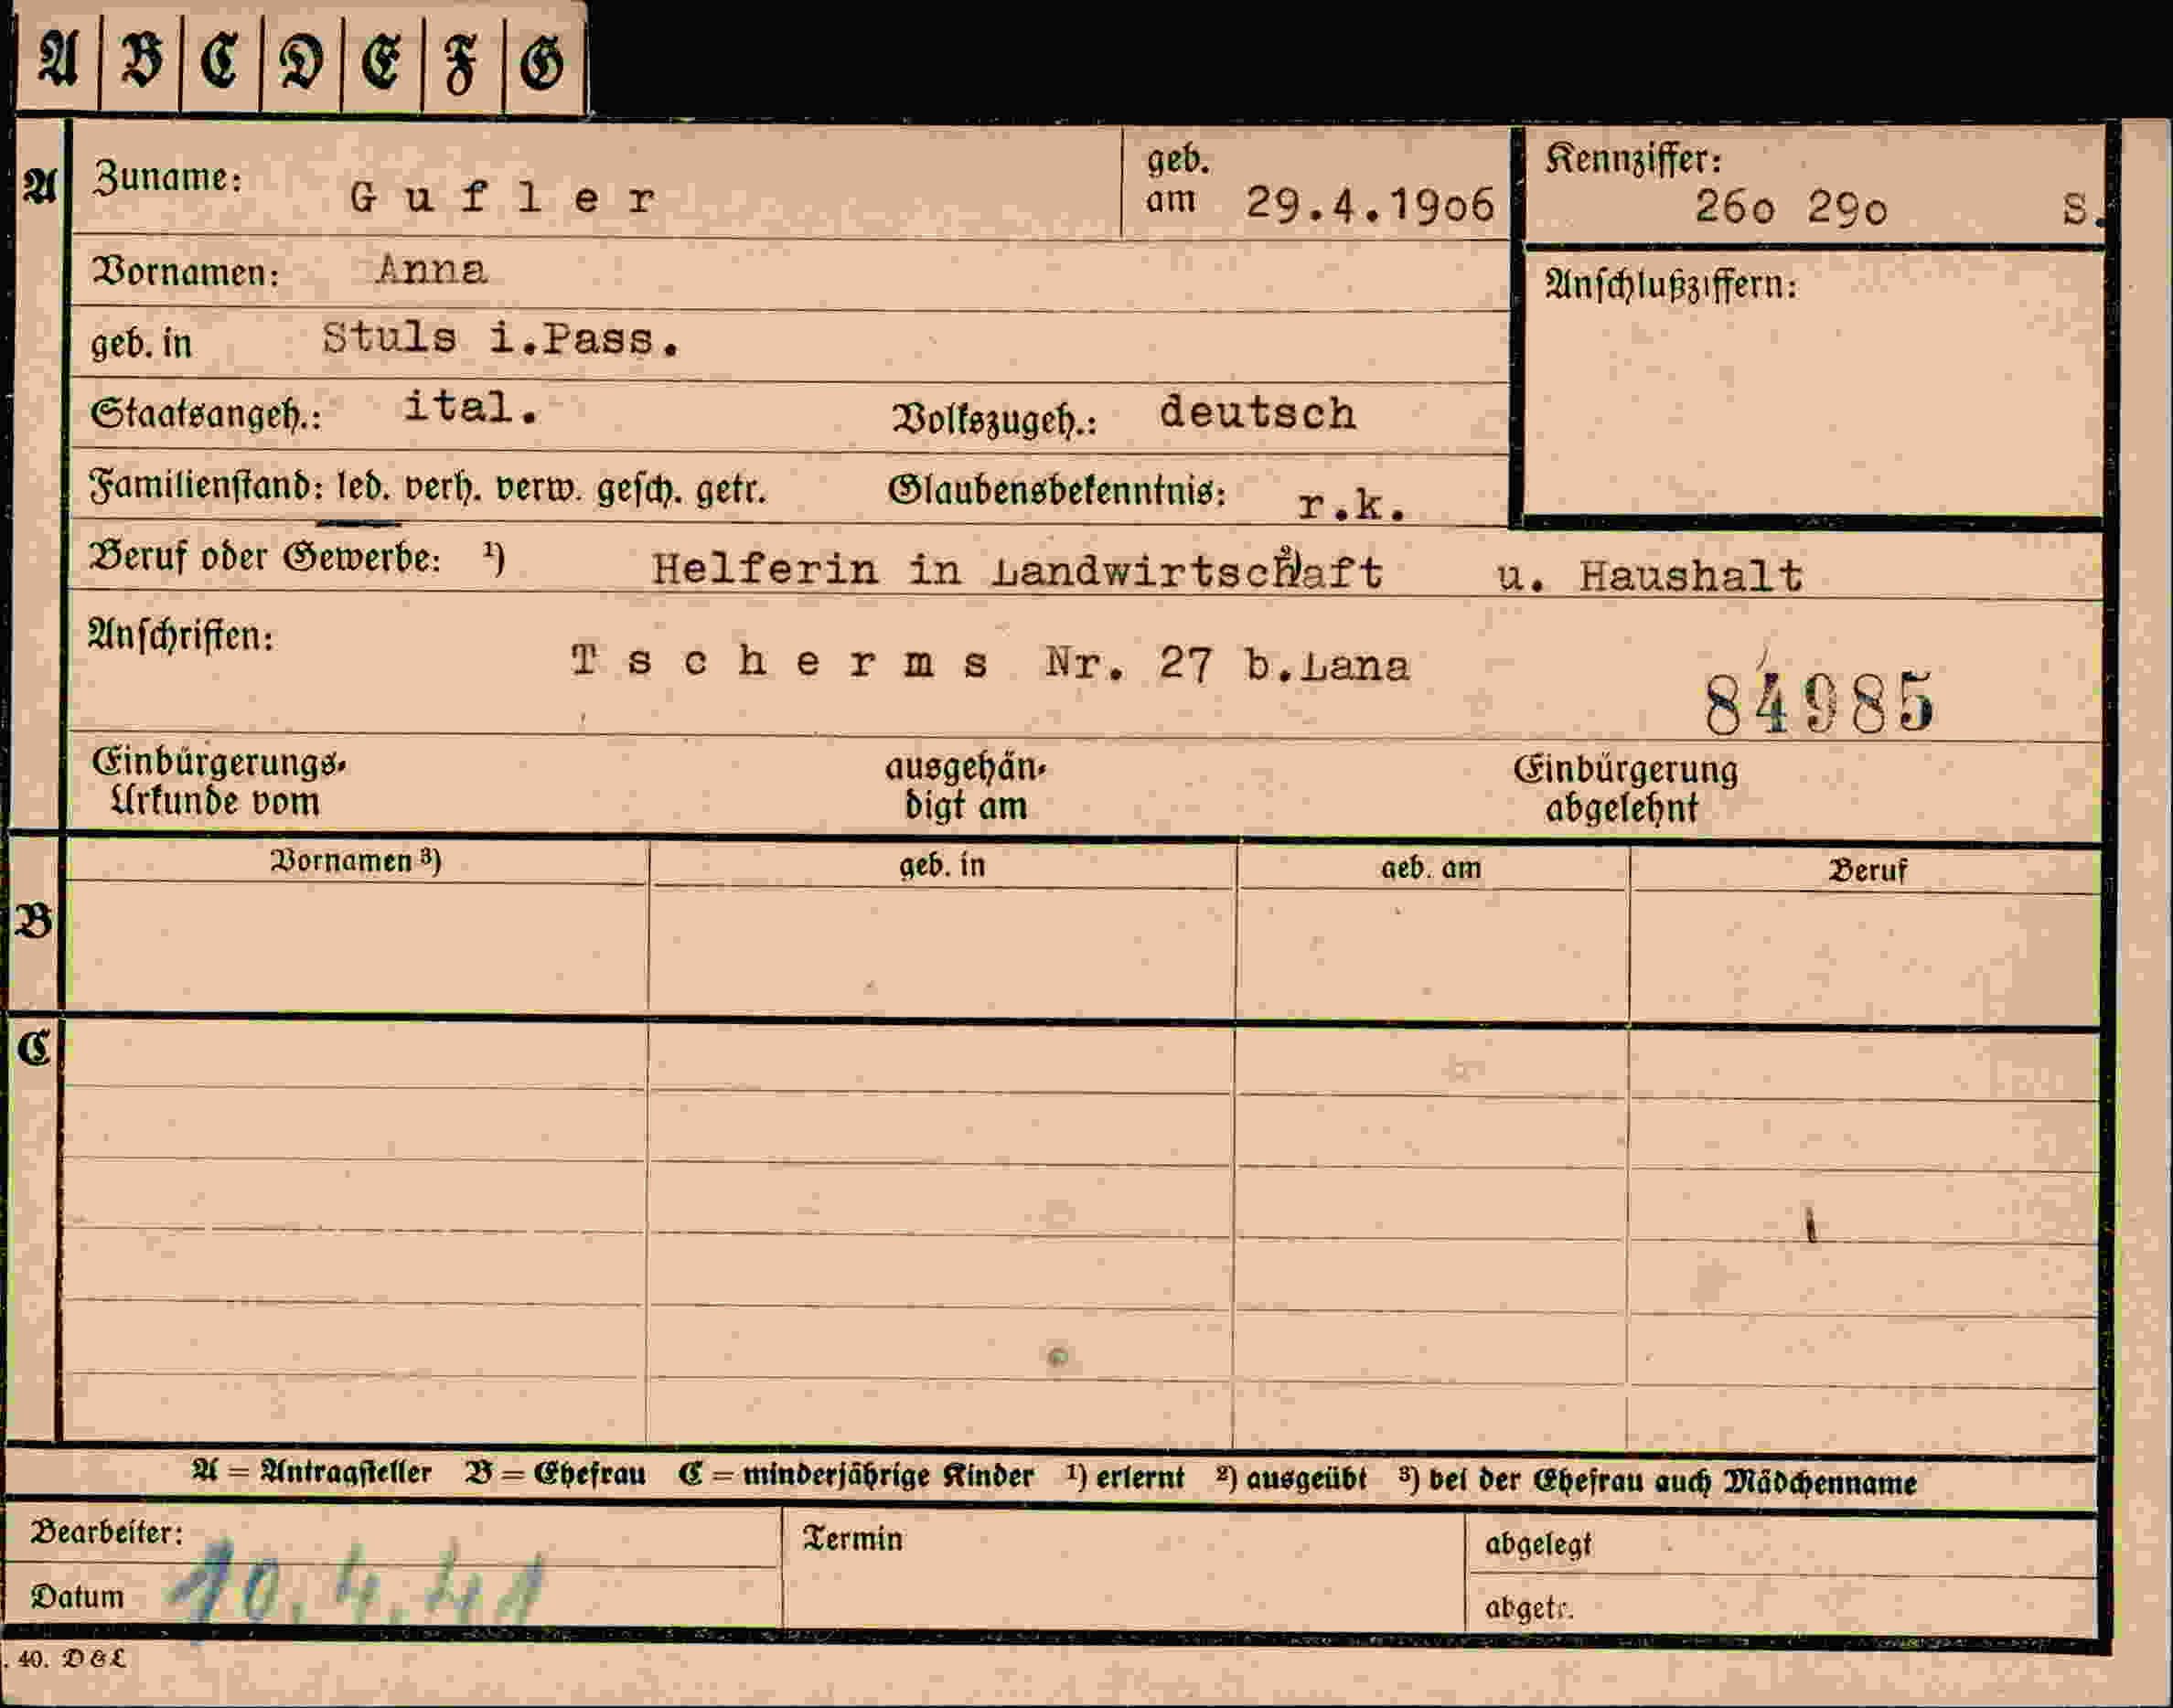
Task: Click the 'geb. am' column header
Action: pyautogui.click(x=1431, y=868)
